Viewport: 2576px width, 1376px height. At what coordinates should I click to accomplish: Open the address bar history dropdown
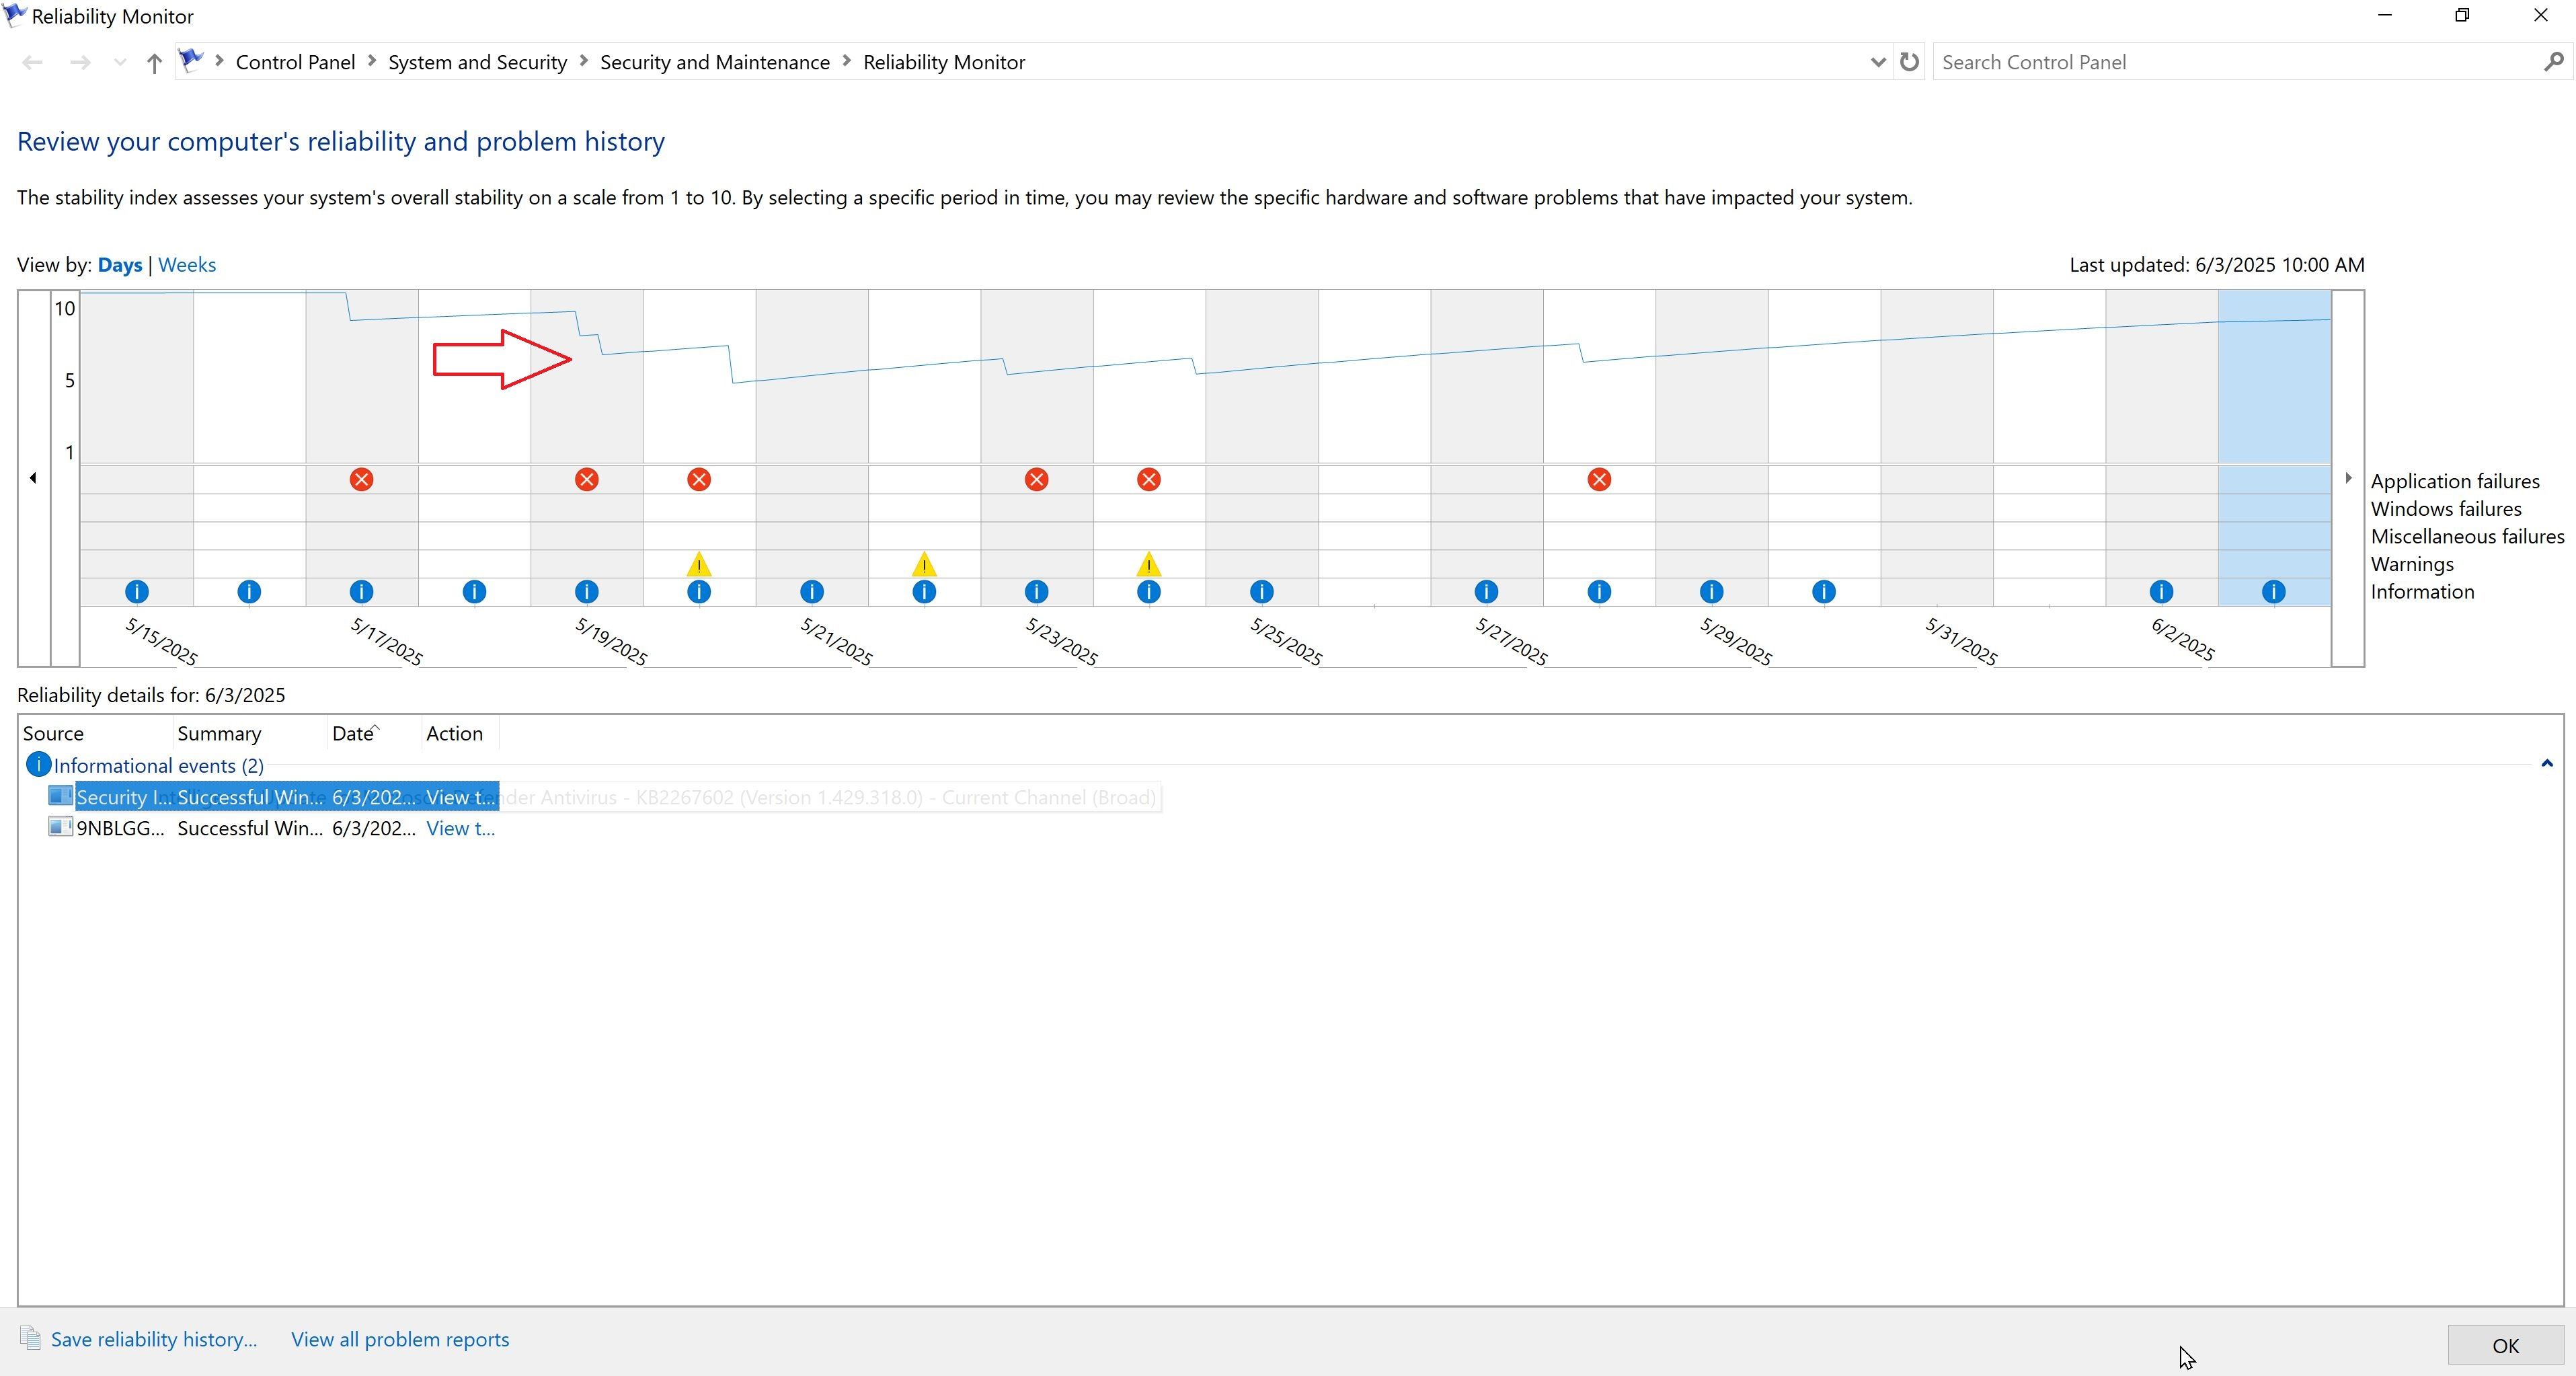pos(1877,62)
